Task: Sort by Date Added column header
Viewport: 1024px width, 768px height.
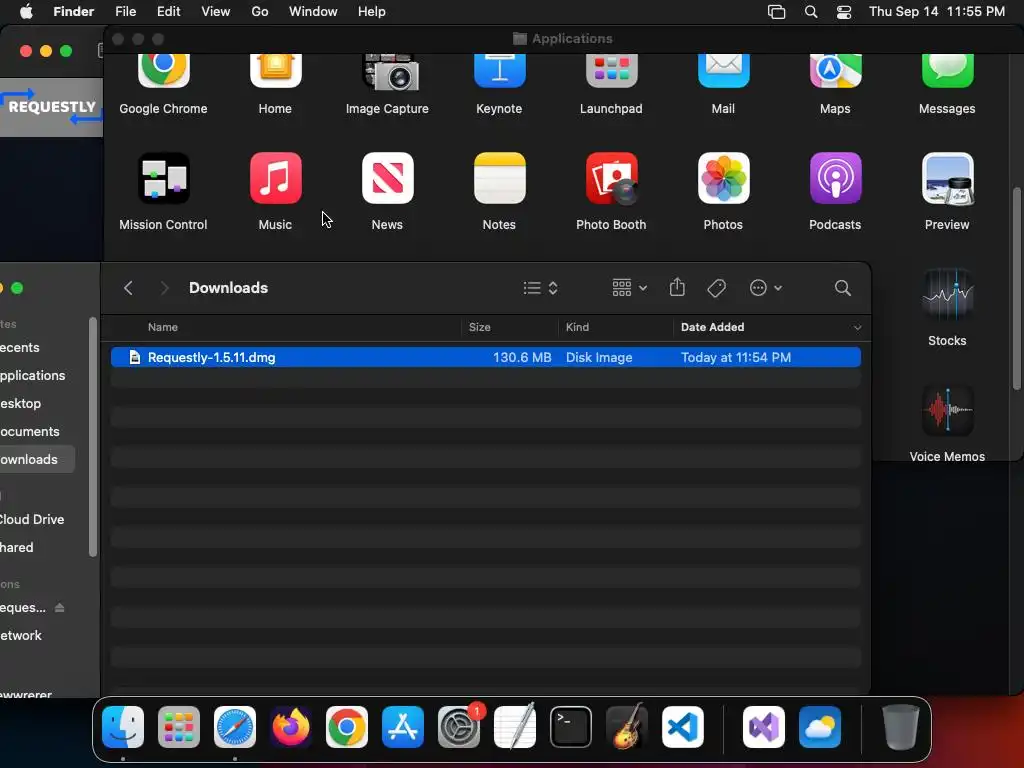Action: 712,327
